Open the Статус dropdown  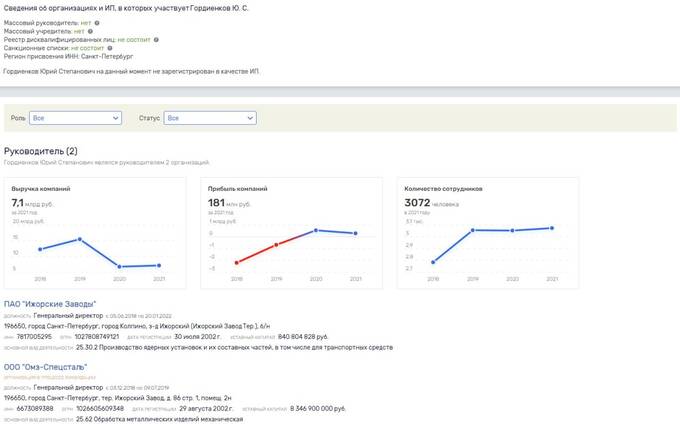pyautogui.click(x=210, y=118)
